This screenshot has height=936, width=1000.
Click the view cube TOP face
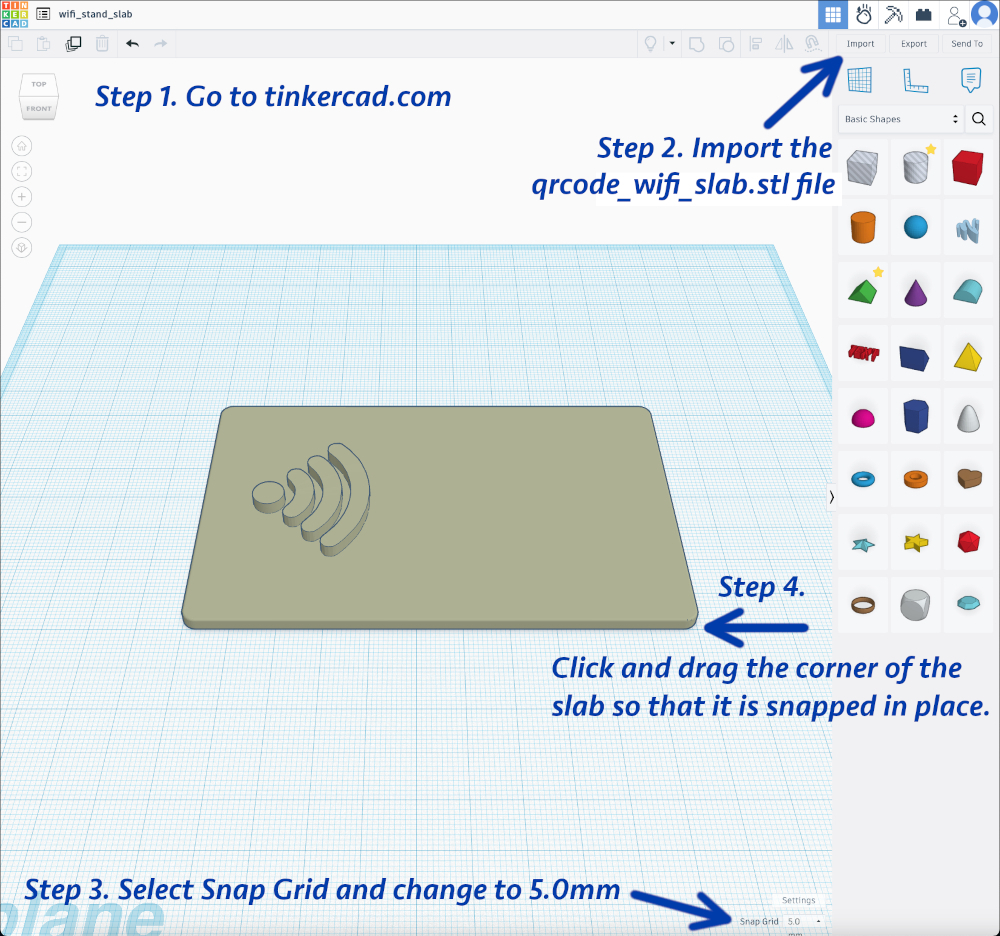coord(39,84)
